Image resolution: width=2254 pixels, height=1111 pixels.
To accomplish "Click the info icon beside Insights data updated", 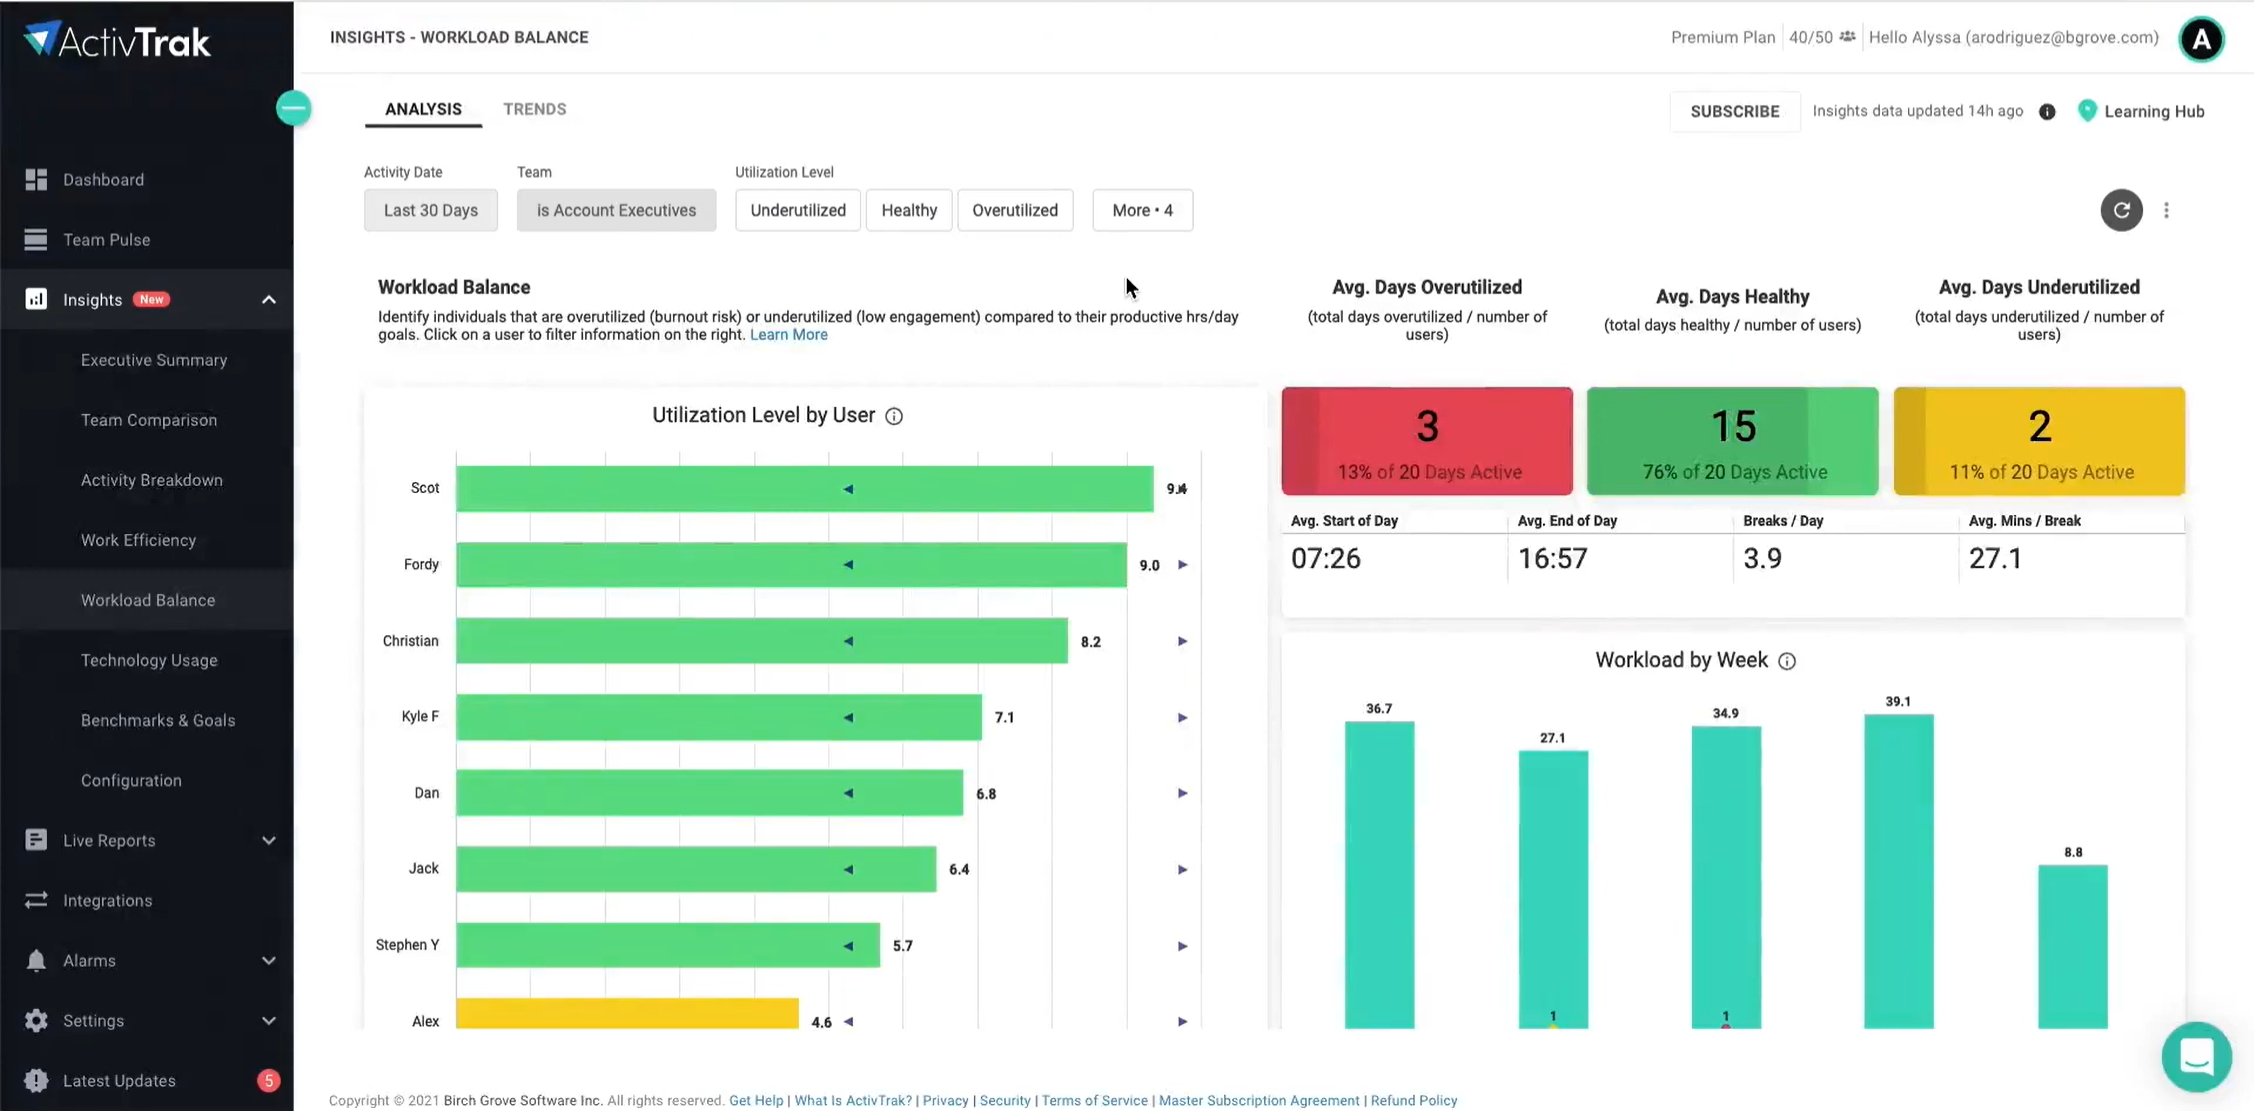I will click(2047, 112).
